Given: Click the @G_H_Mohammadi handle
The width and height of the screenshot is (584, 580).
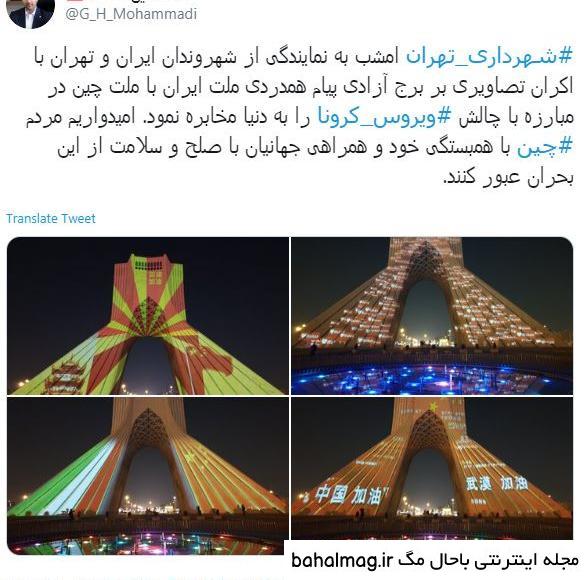Looking at the screenshot, I should click(131, 14).
